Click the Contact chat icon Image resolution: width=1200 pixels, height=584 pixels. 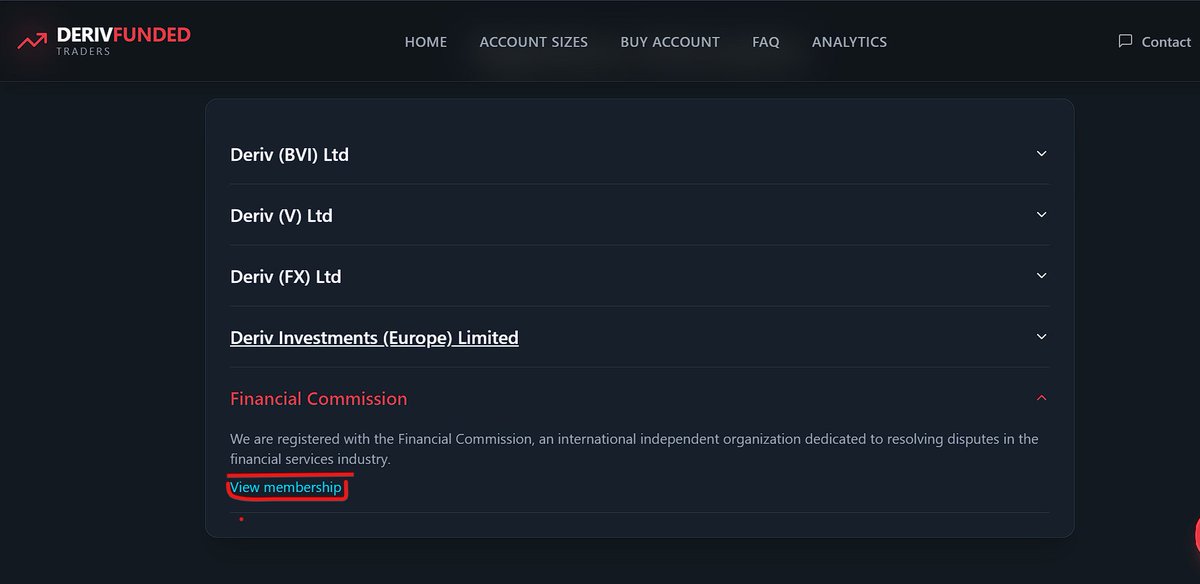(1125, 42)
